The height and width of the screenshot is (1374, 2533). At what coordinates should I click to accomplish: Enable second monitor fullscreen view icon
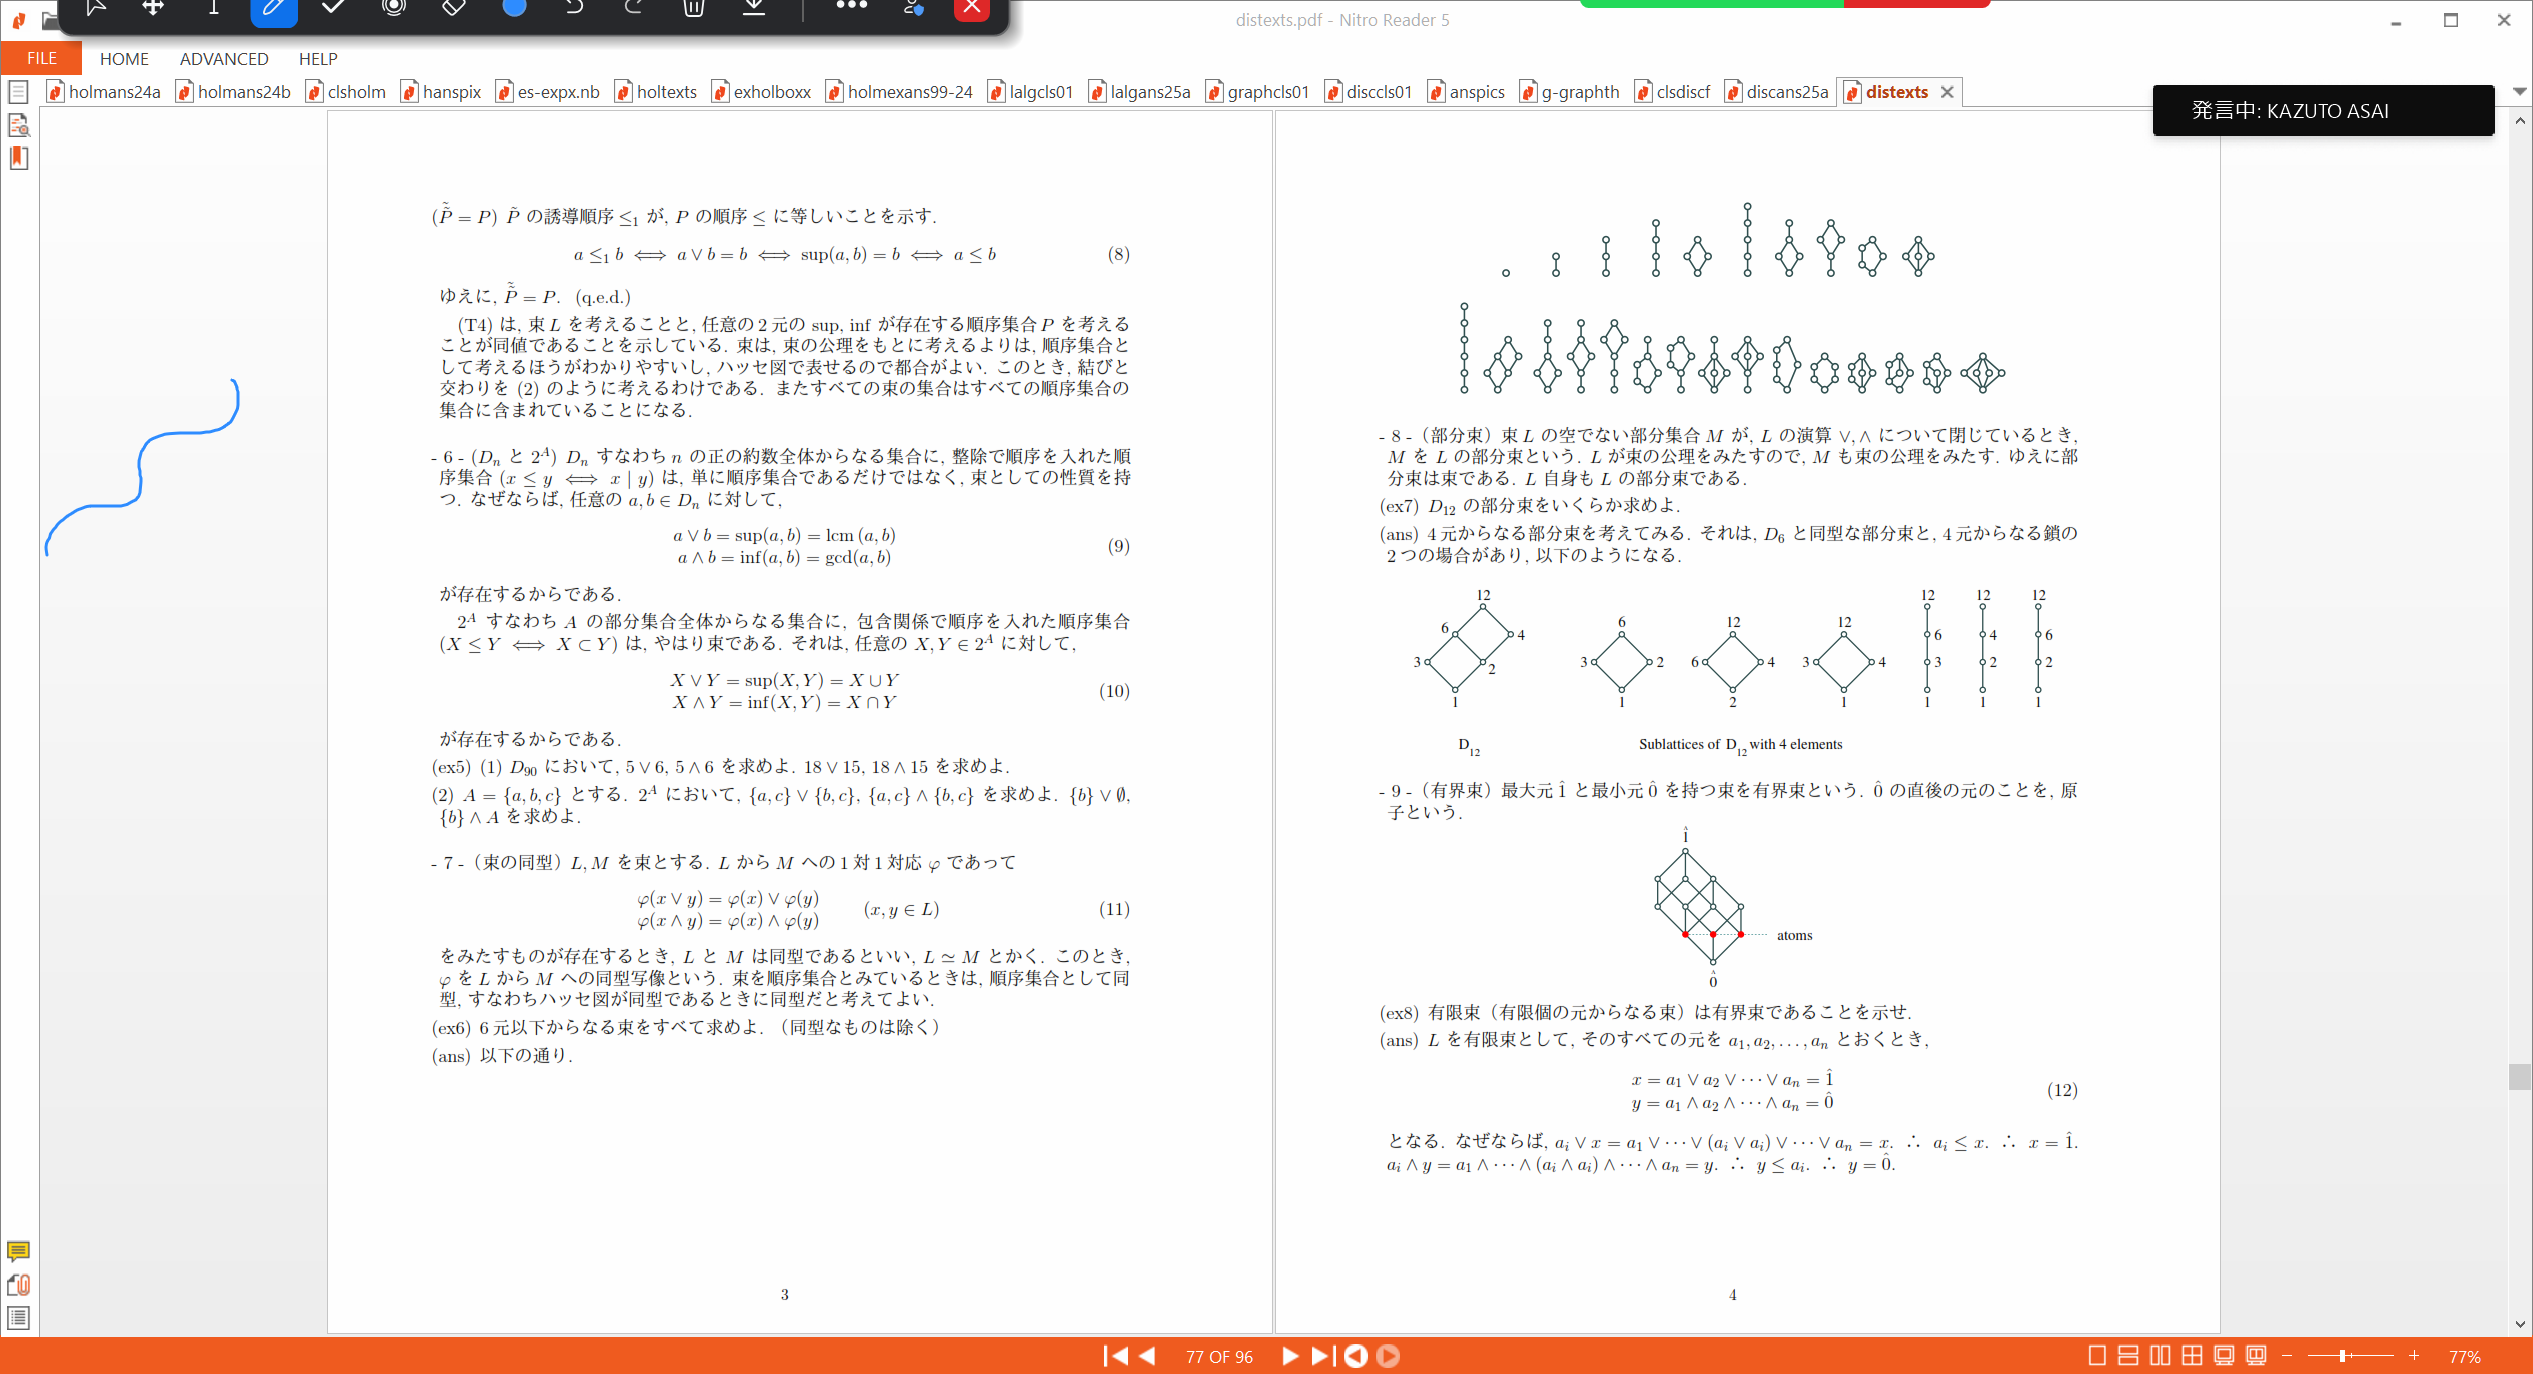coord(2256,1356)
